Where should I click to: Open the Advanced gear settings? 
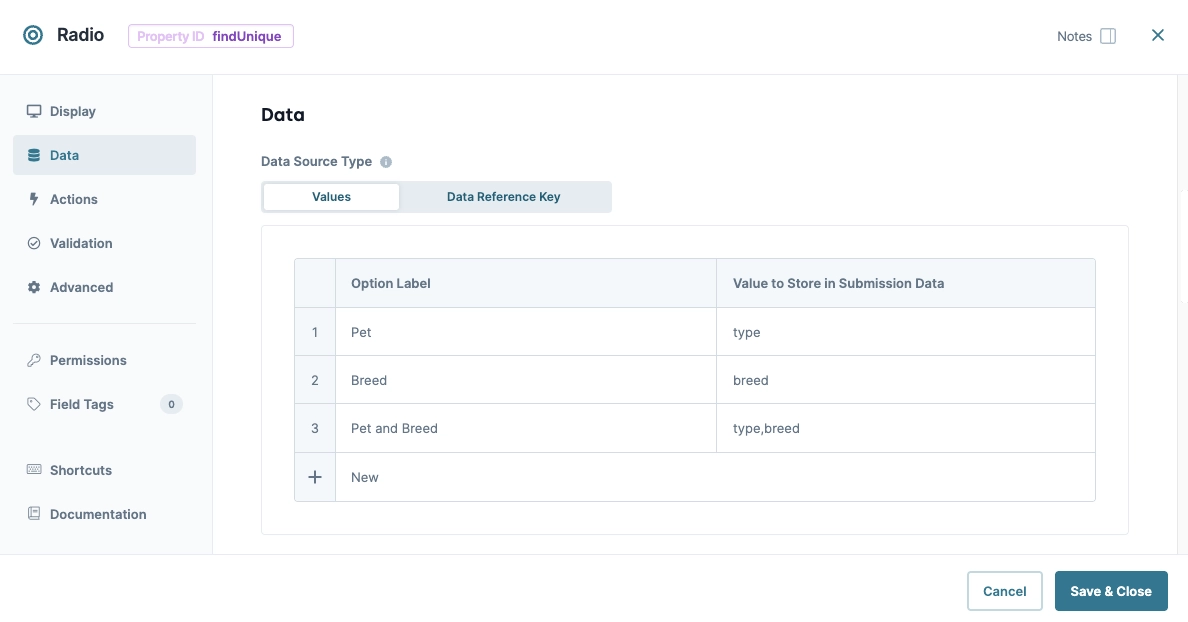(35, 287)
